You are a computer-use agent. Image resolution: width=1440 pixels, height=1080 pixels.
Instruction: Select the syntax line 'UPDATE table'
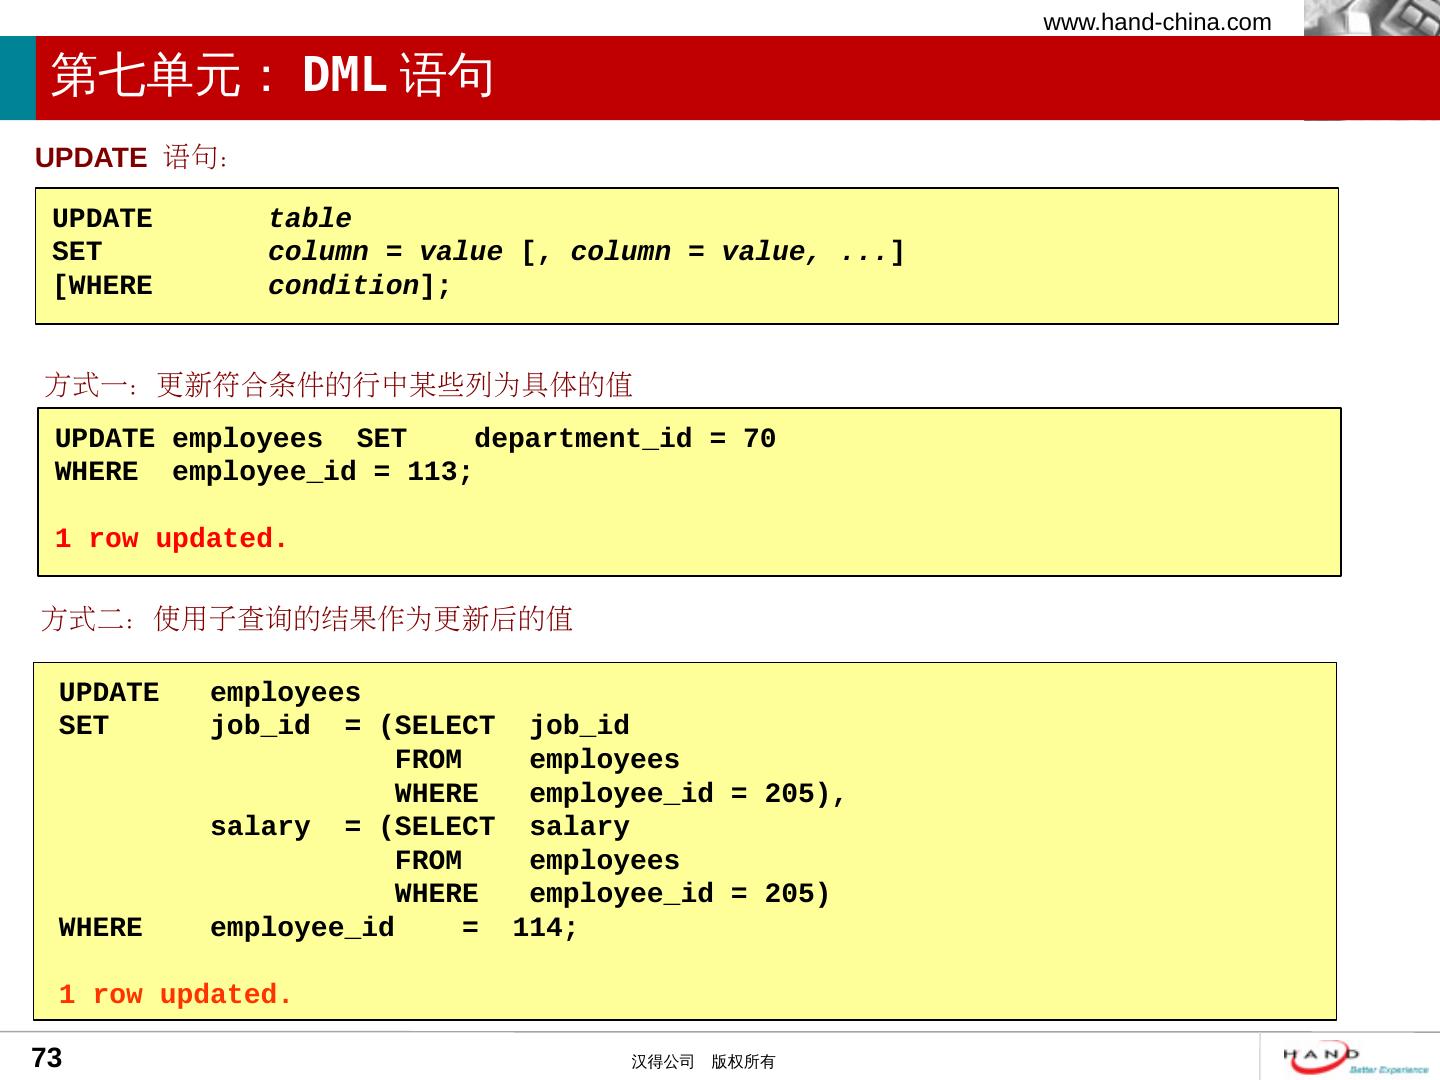click(x=202, y=219)
